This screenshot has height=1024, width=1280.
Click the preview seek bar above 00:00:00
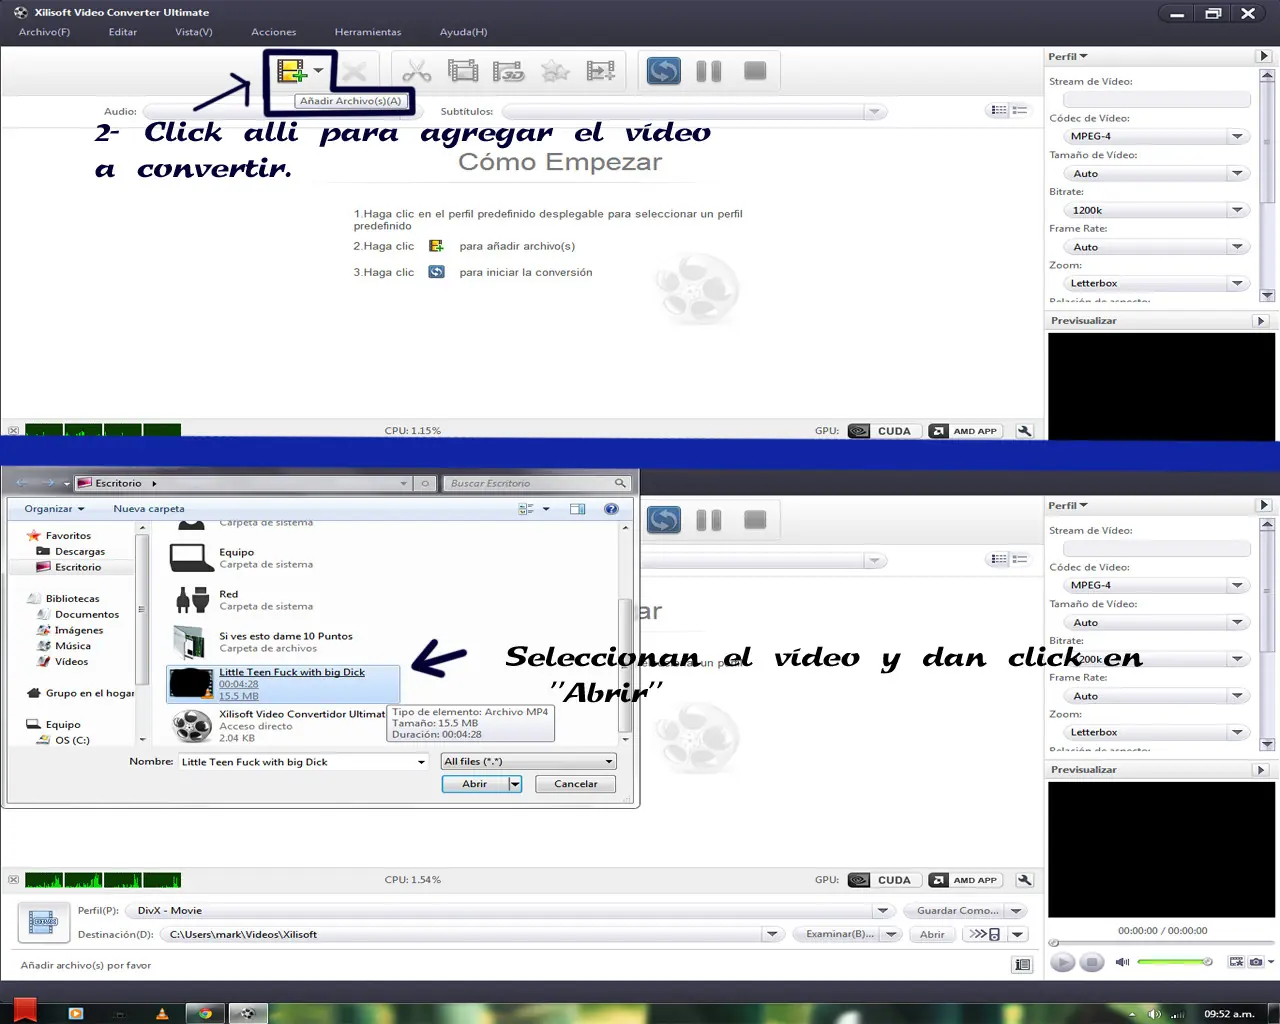1161,942
